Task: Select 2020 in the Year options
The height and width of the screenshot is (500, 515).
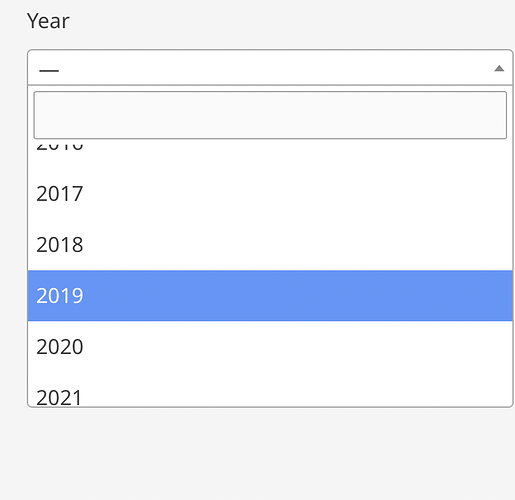Action: click(270, 347)
